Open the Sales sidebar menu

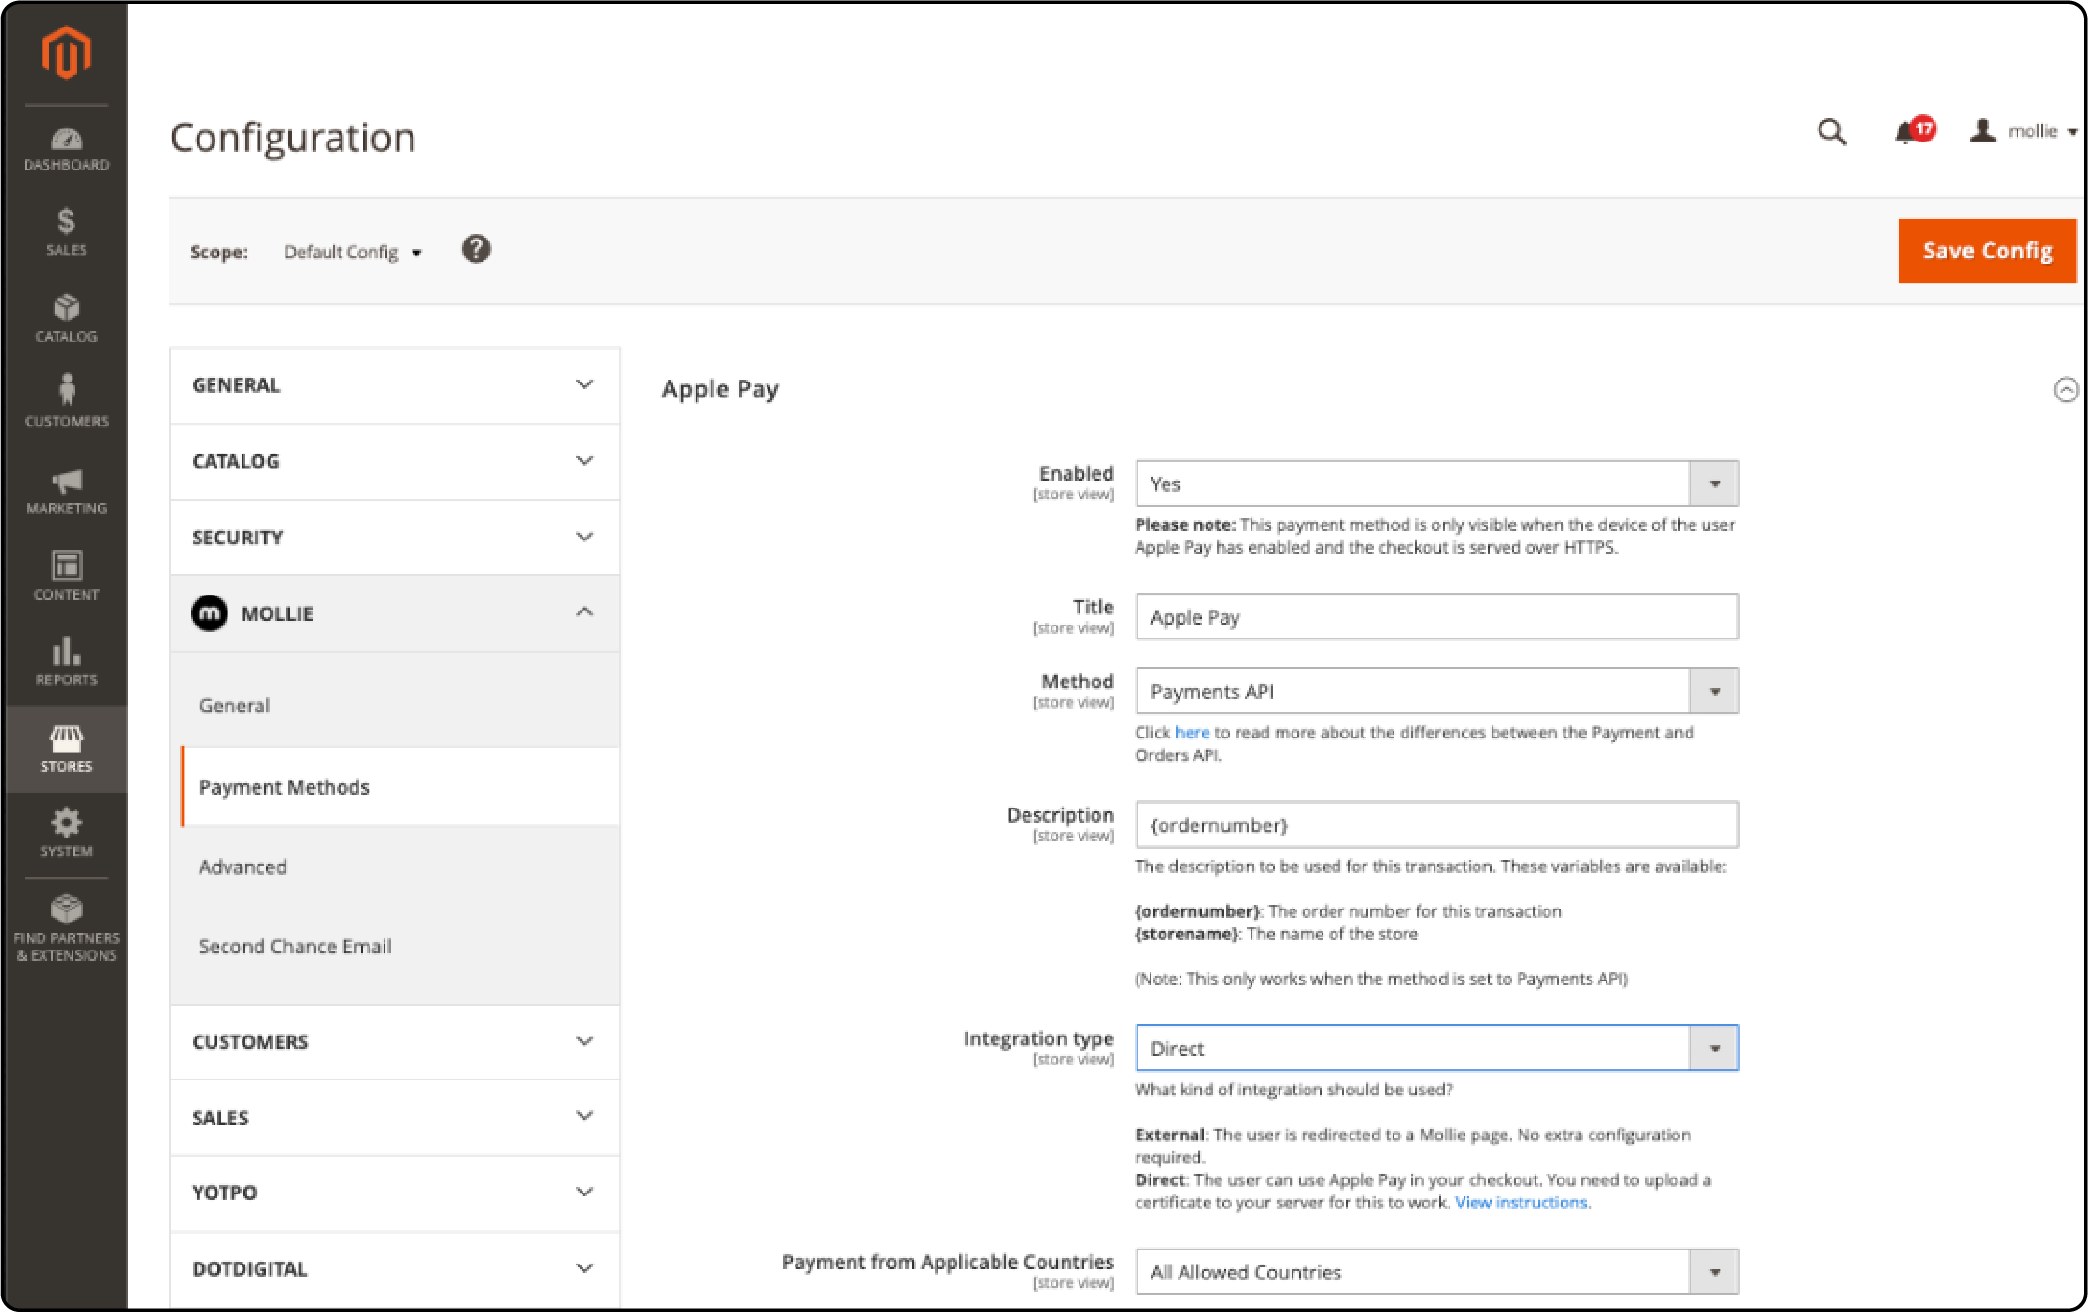coord(66,232)
